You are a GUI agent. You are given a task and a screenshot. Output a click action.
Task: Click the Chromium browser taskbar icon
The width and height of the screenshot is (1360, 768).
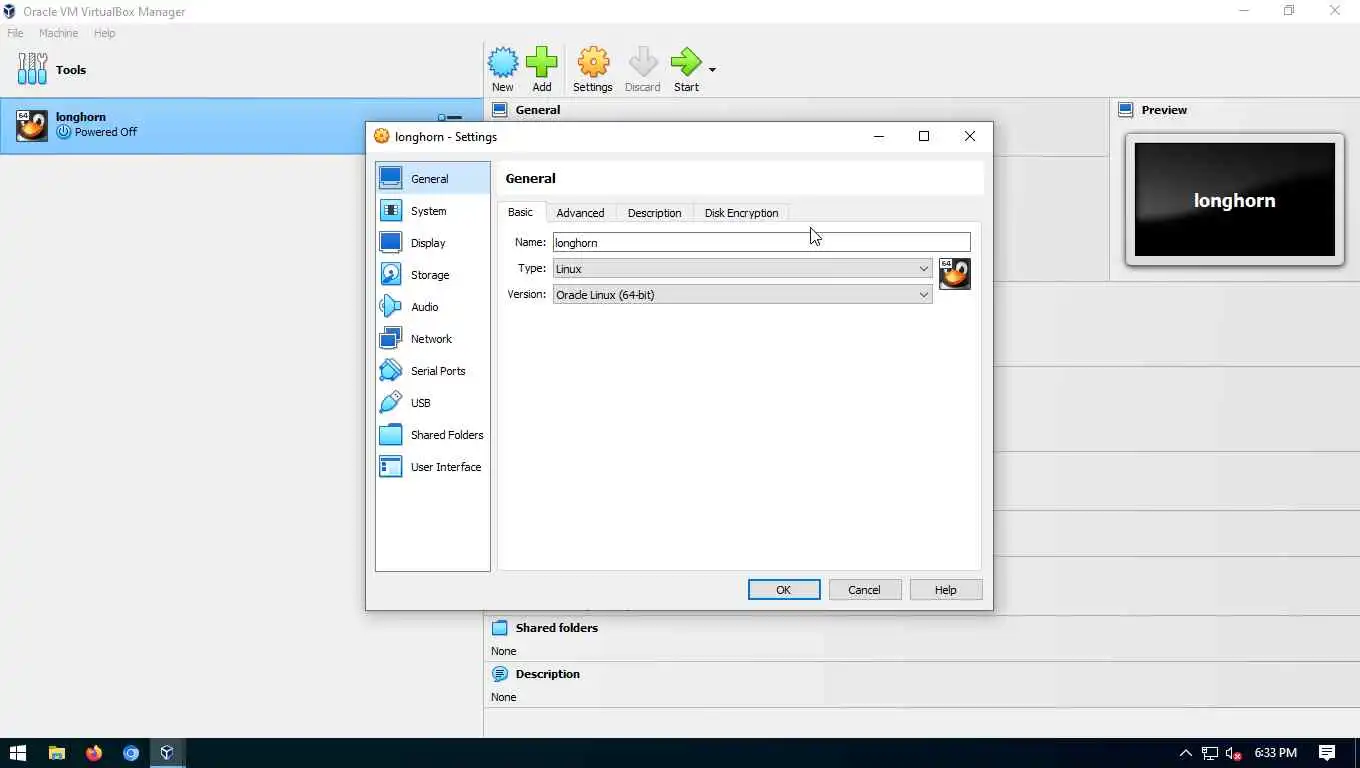coord(131,753)
